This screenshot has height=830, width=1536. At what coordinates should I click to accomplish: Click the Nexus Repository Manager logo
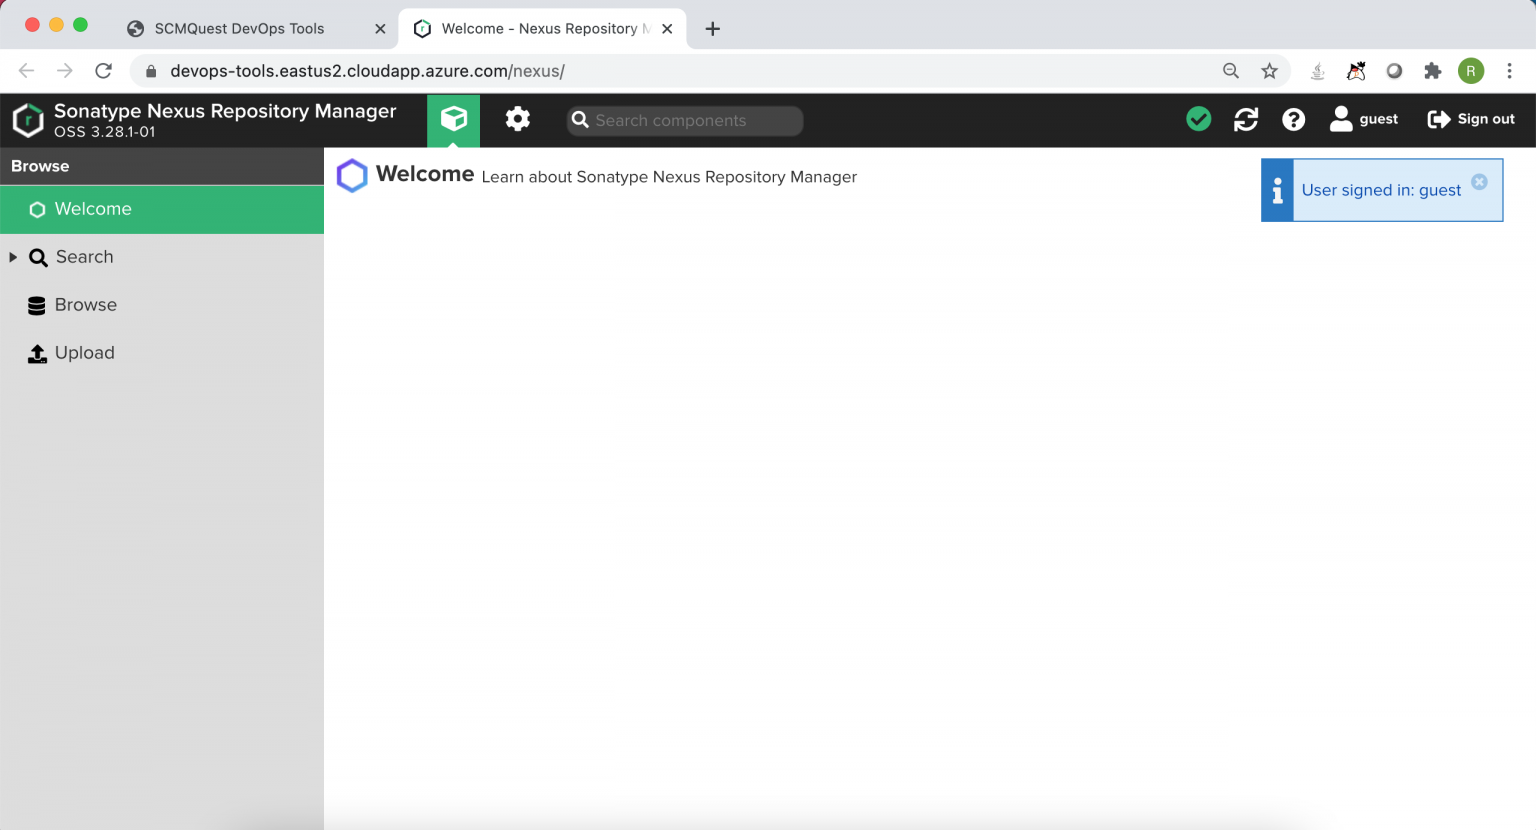pyautogui.click(x=27, y=120)
